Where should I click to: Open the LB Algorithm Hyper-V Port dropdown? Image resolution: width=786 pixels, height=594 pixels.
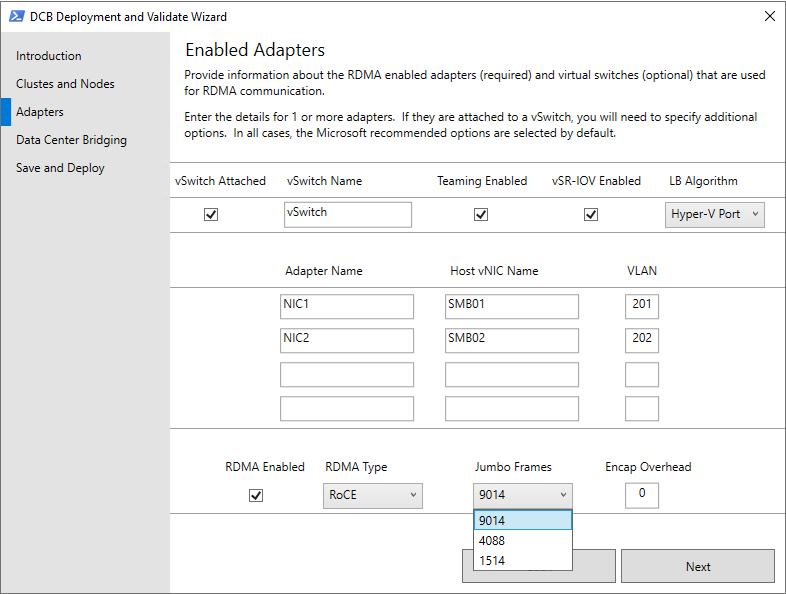(x=715, y=214)
